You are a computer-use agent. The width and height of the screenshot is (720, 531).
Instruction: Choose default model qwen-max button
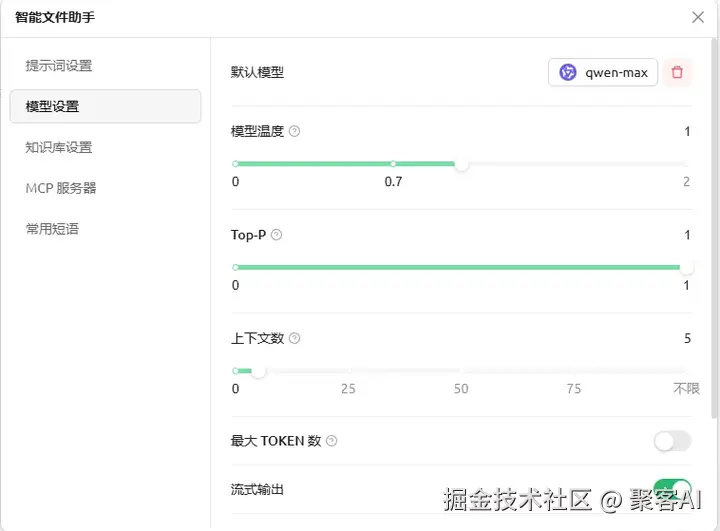(x=603, y=72)
